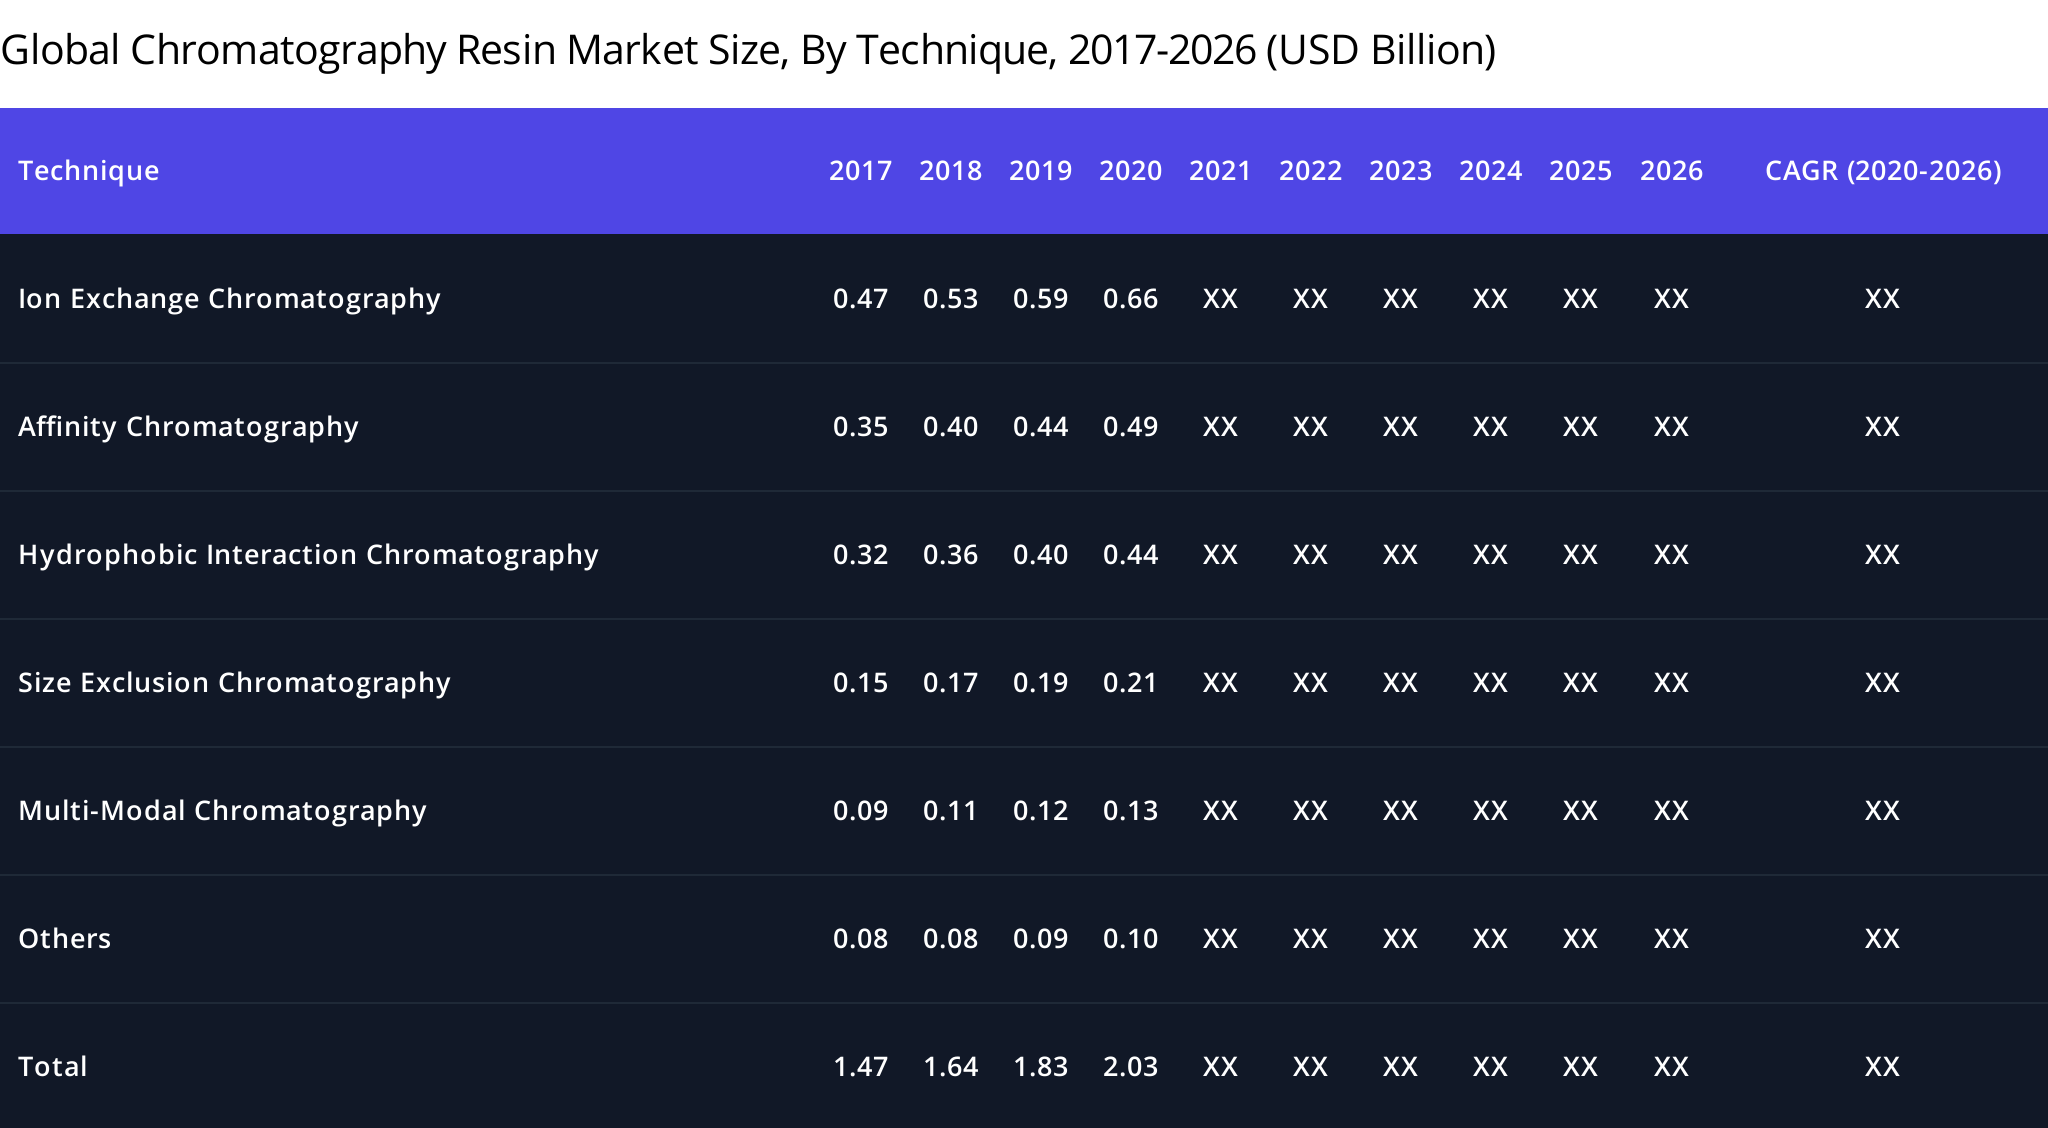The height and width of the screenshot is (1128, 2048).
Task: Click the table title heading
Action: tap(748, 50)
